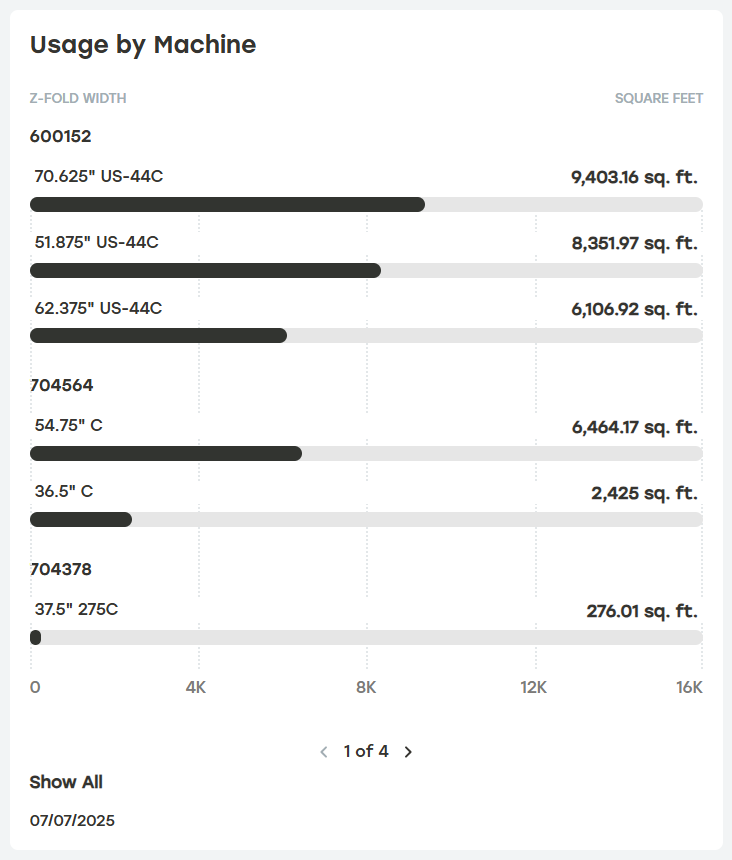Viewport: 732px width, 860px height.
Task: Click the 9,403.16 sq. ft. value label
Action: pyautogui.click(x=636, y=176)
